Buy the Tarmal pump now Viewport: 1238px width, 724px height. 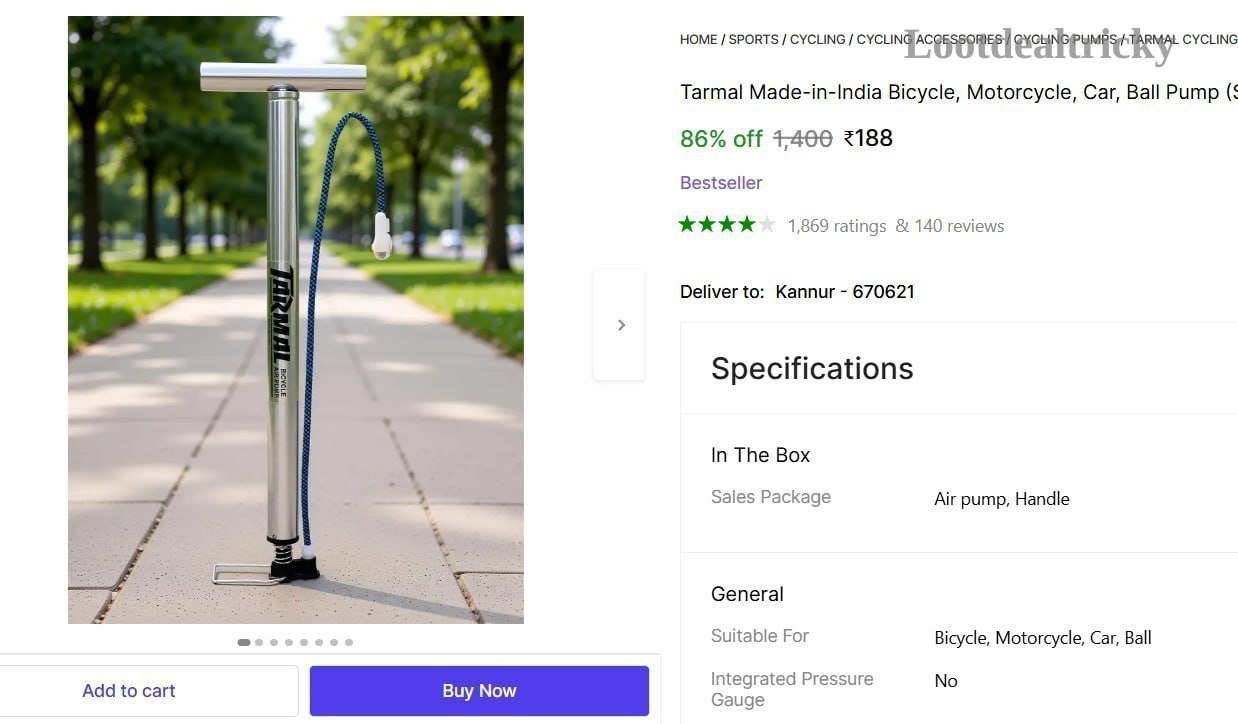(x=479, y=691)
